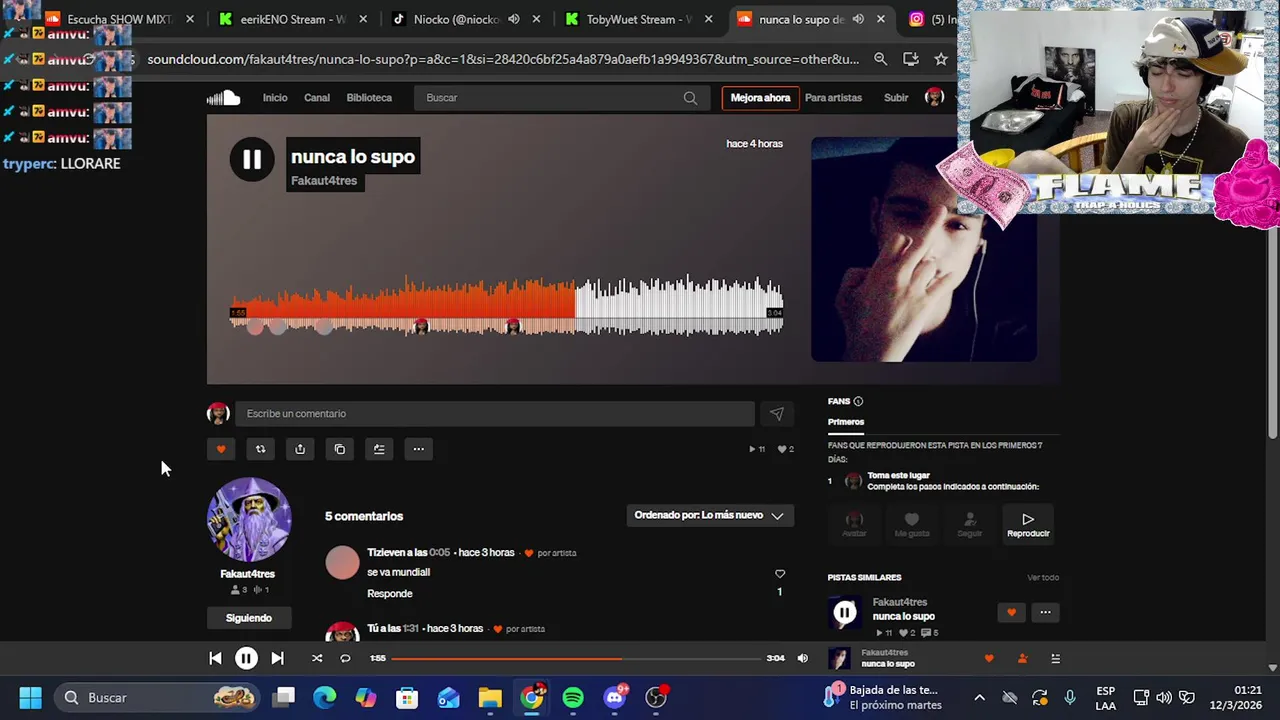Click Ver todo for similar tracks

tap(1043, 577)
